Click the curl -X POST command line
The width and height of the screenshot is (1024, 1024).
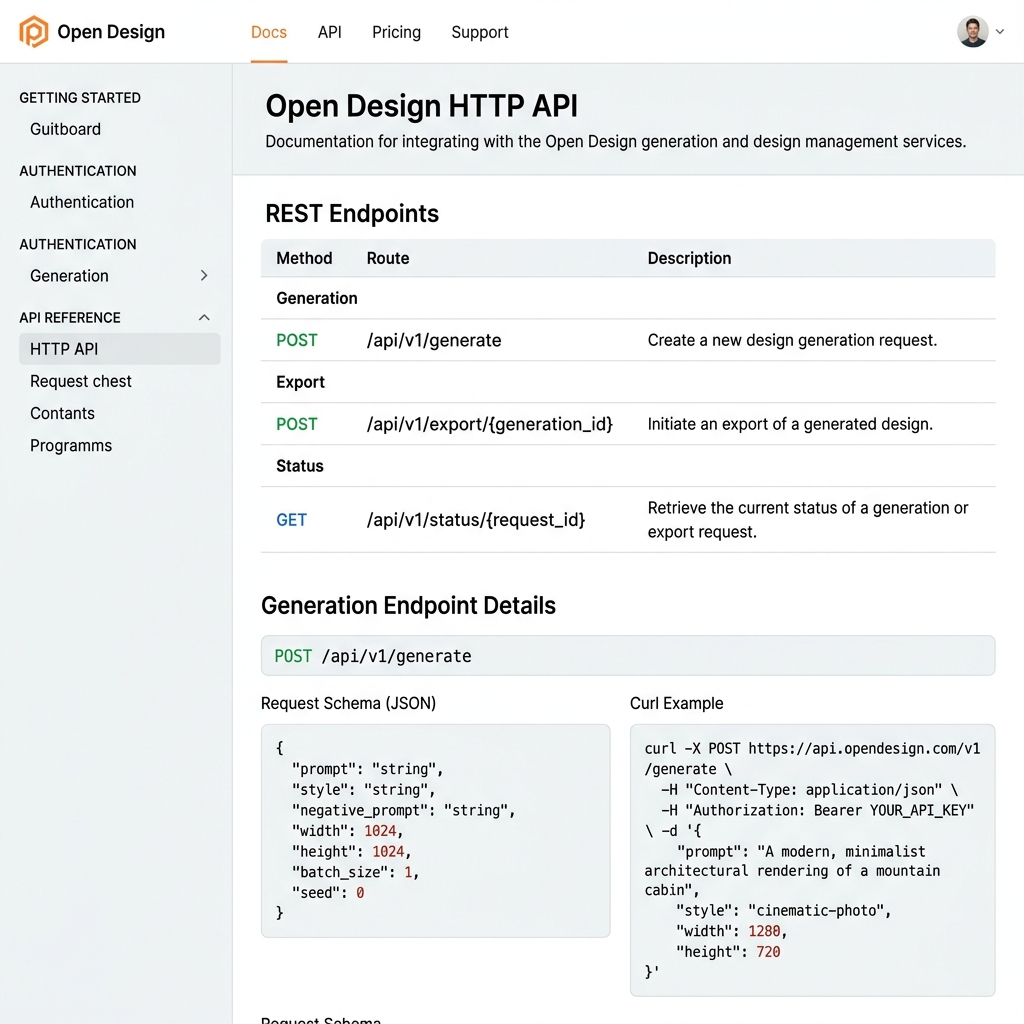(x=812, y=758)
